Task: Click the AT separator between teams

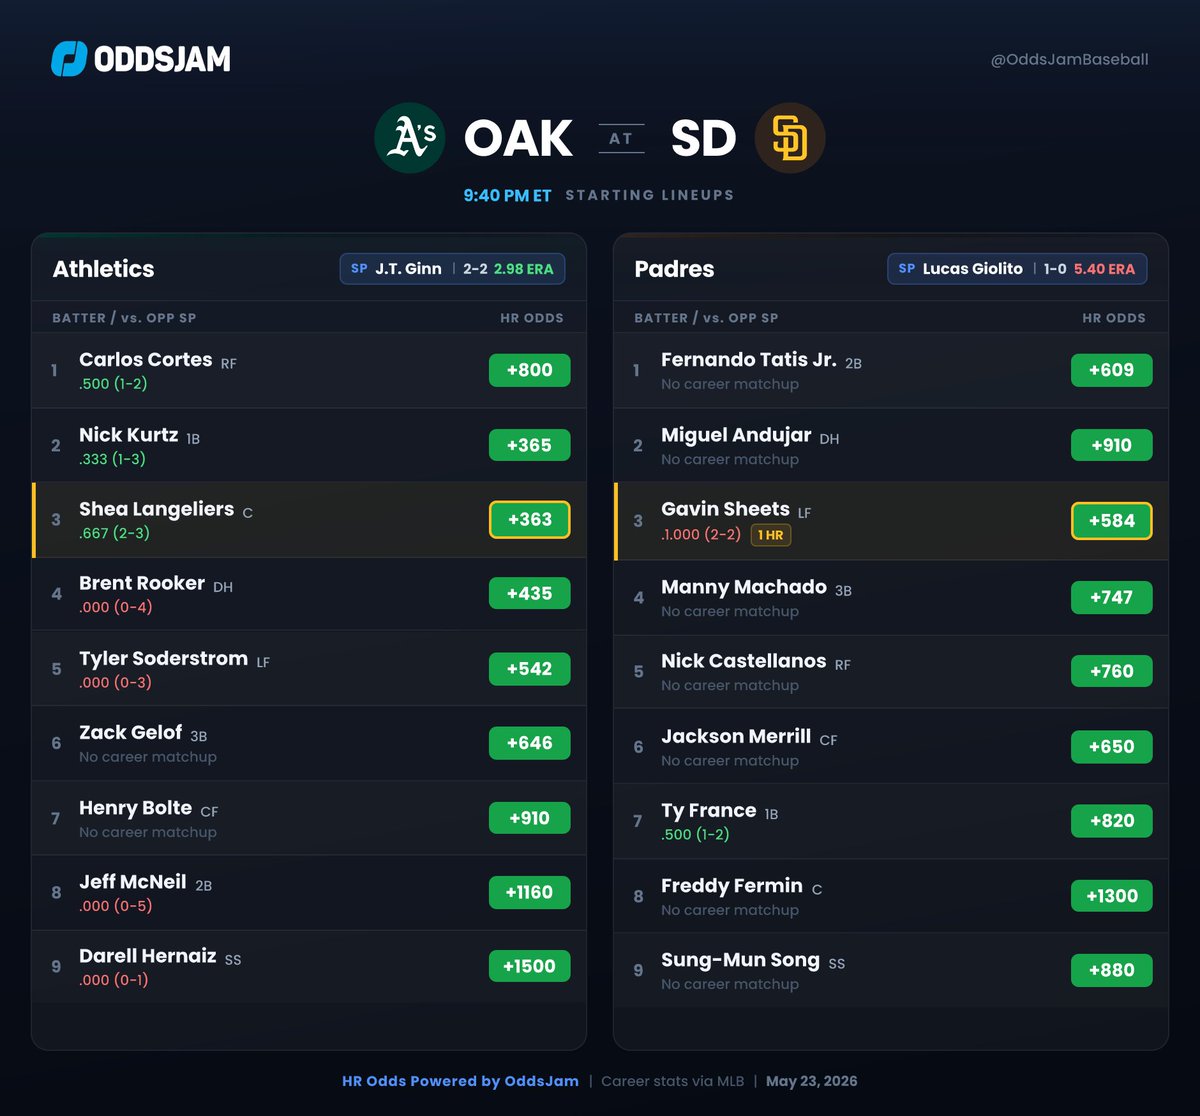Action: 621,138
